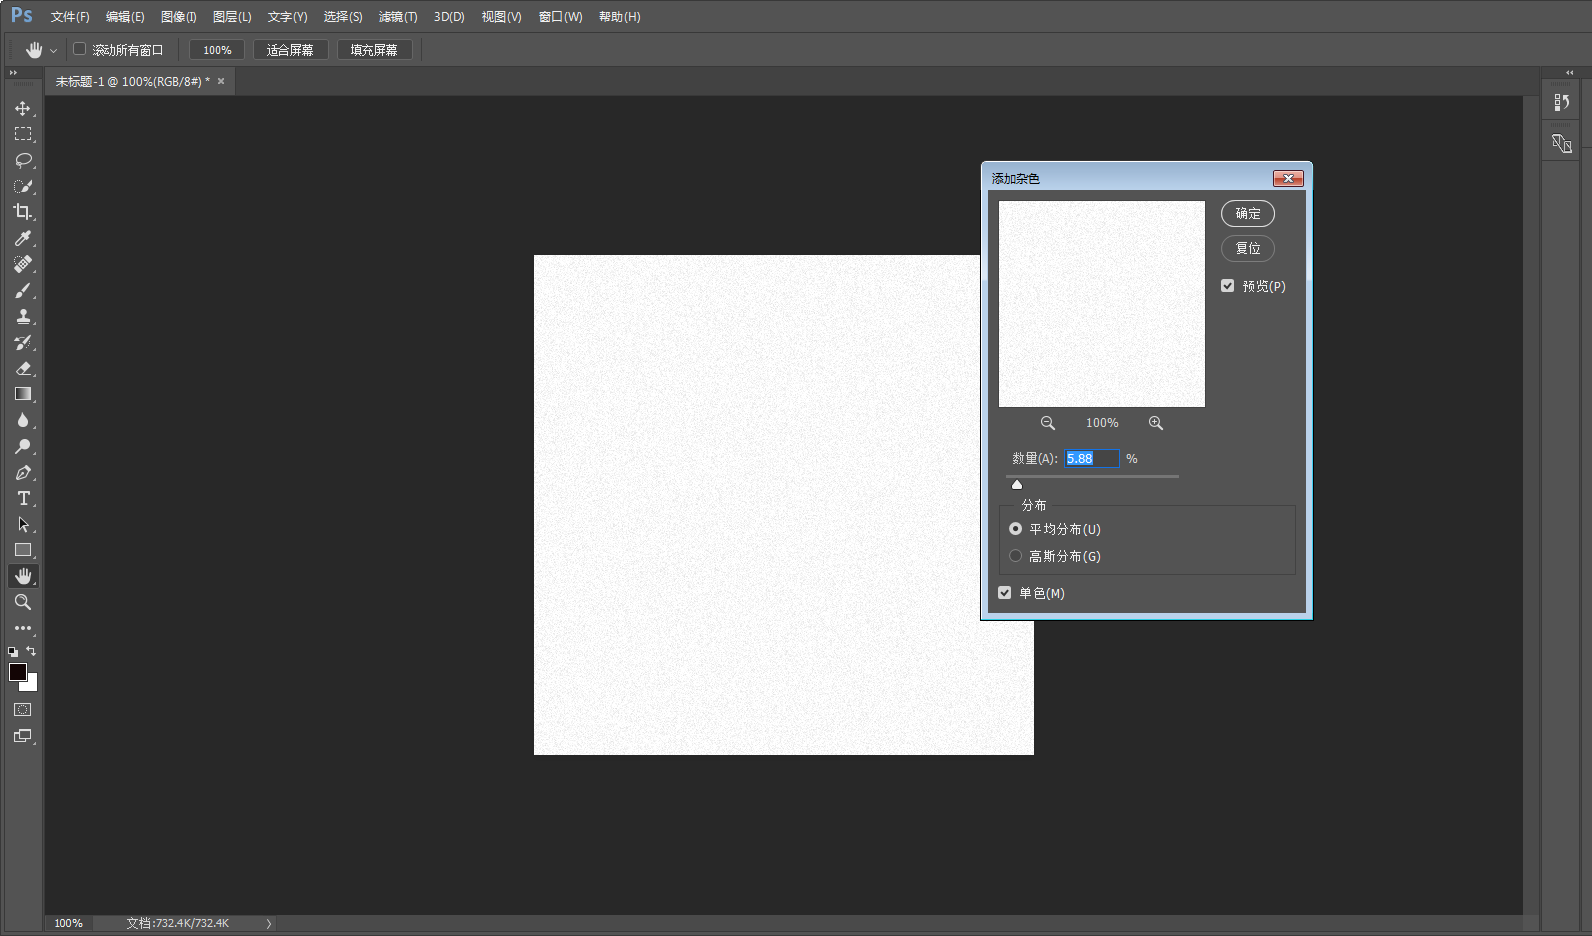
Task: Open the 文字(Y) menu
Action: [287, 17]
